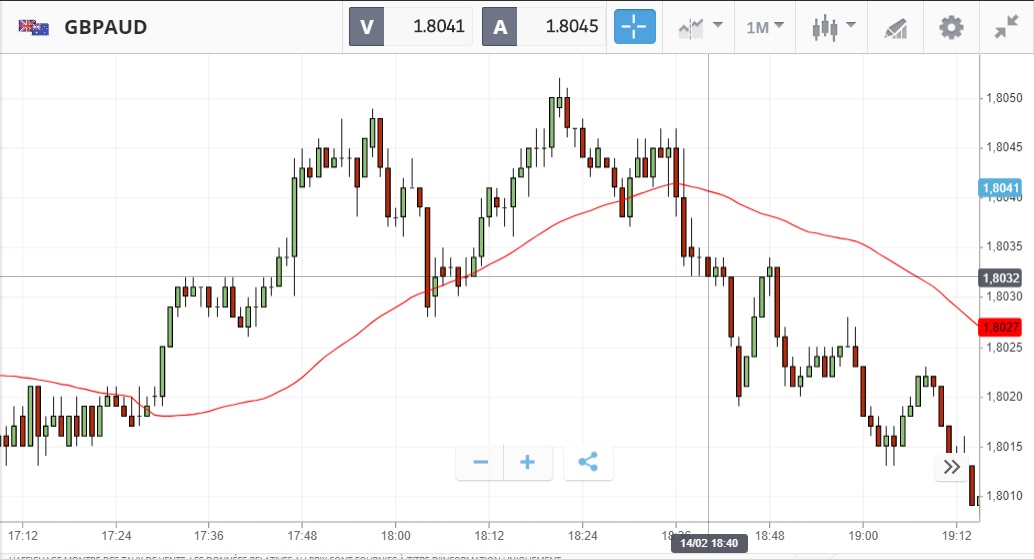
Task: Click the 18:00 time axis label
Action: tap(395, 535)
